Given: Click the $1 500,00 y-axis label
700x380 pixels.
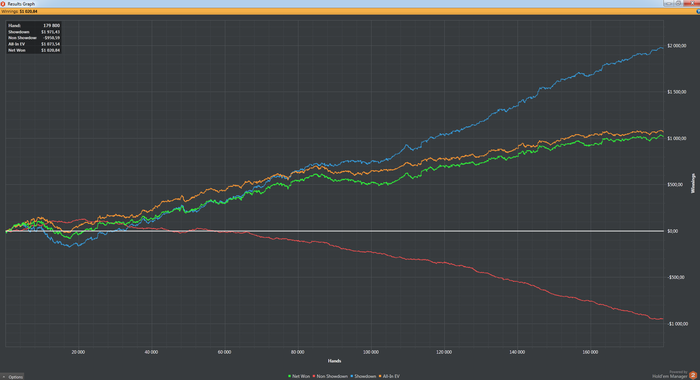Looking at the screenshot, I should click(677, 92).
